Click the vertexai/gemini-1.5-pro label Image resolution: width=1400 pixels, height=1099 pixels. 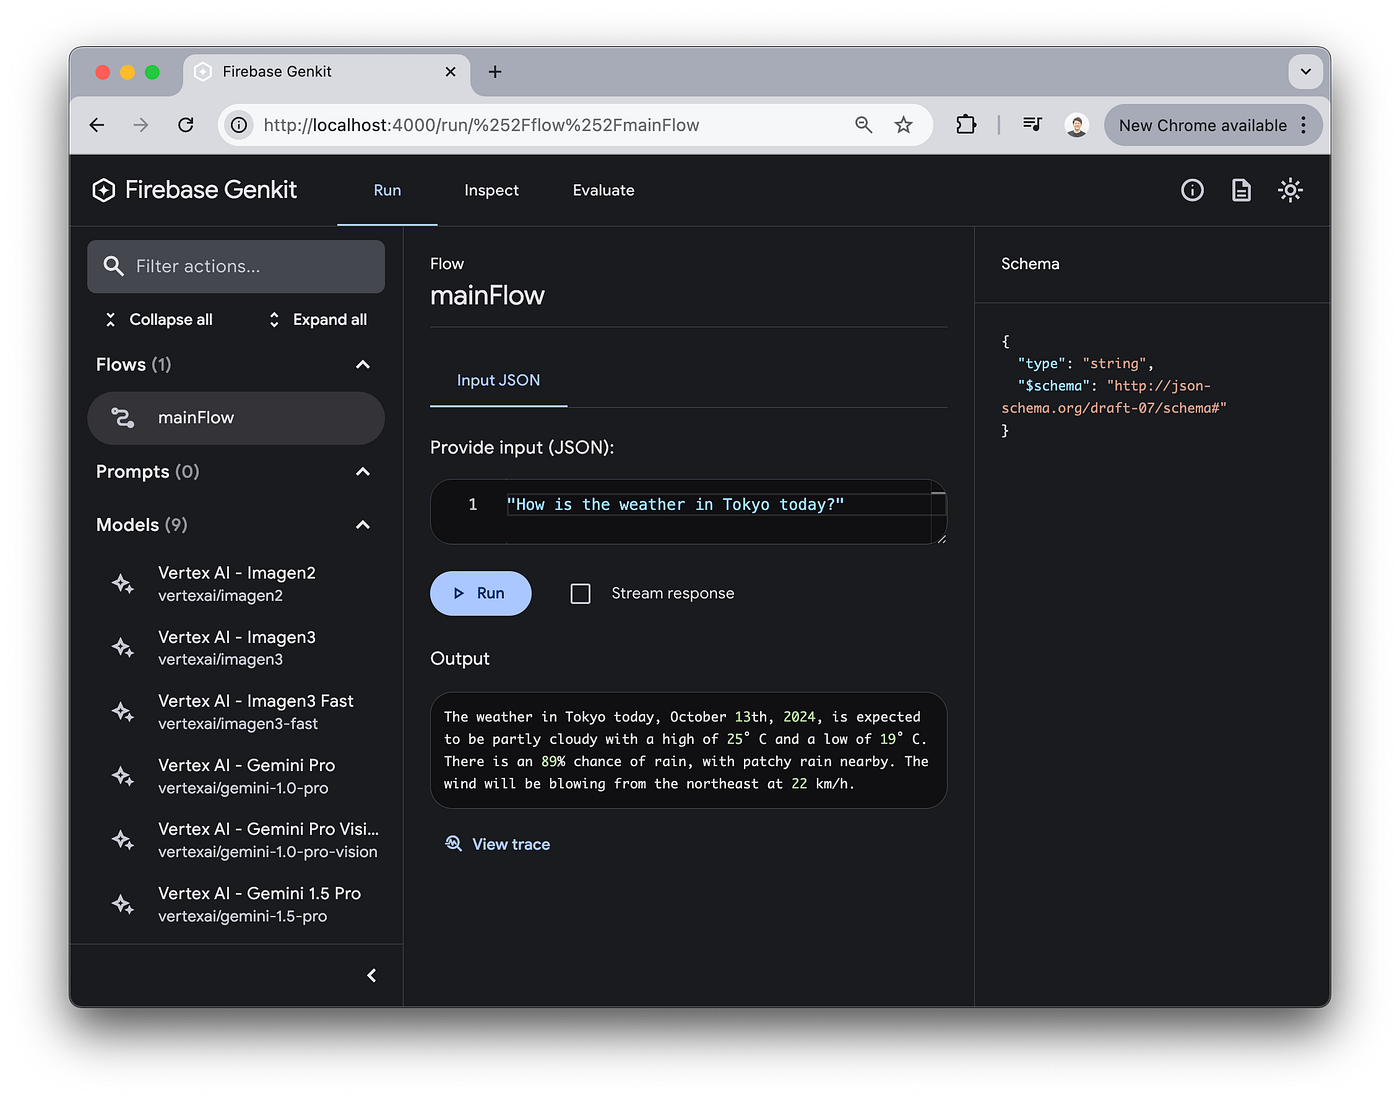[x=242, y=917]
